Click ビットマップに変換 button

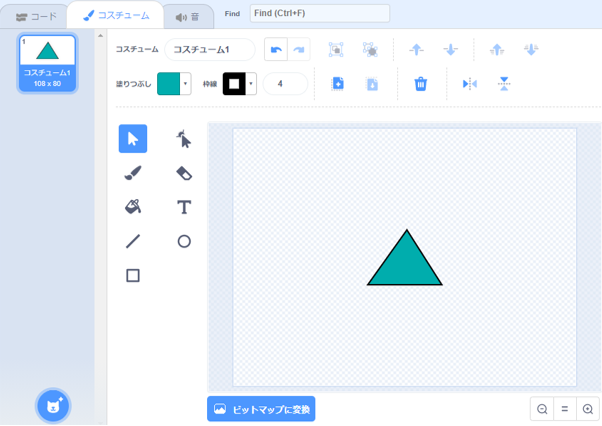(261, 409)
